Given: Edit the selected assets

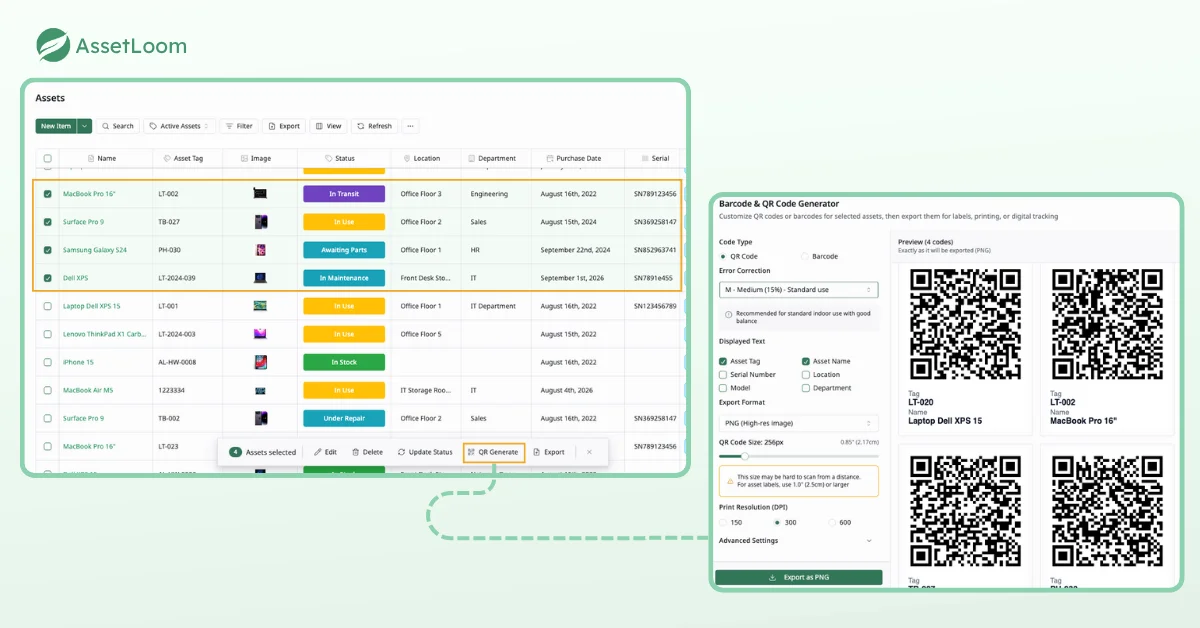Looking at the screenshot, I should click(325, 452).
